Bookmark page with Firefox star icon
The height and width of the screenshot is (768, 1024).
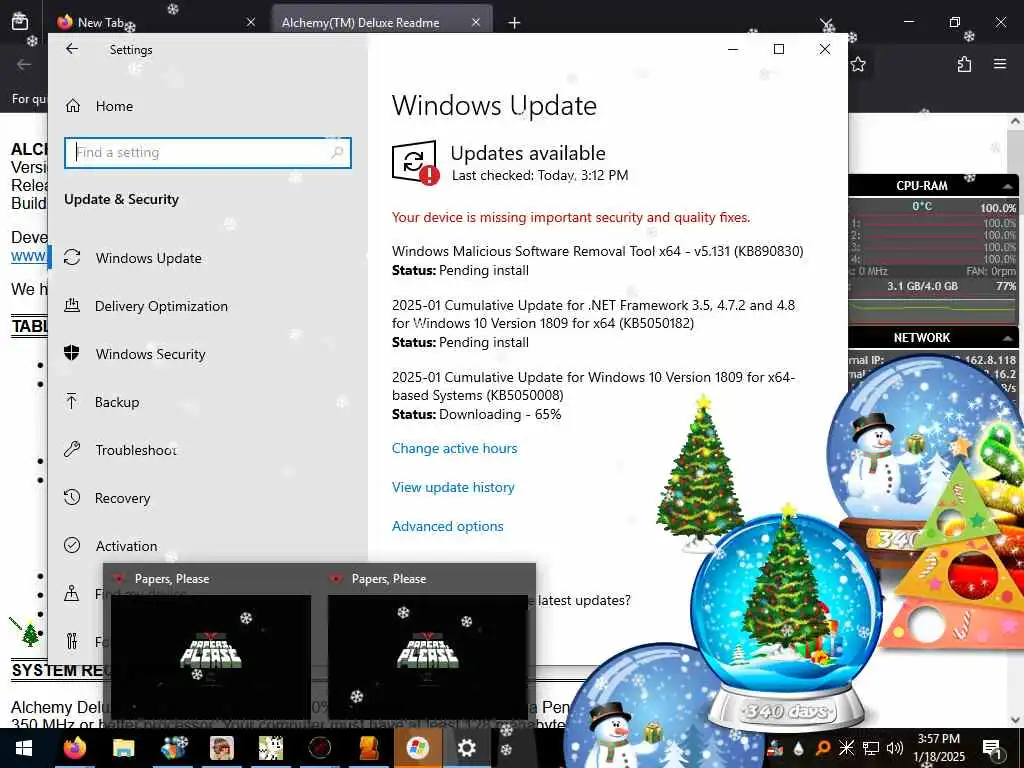858,64
